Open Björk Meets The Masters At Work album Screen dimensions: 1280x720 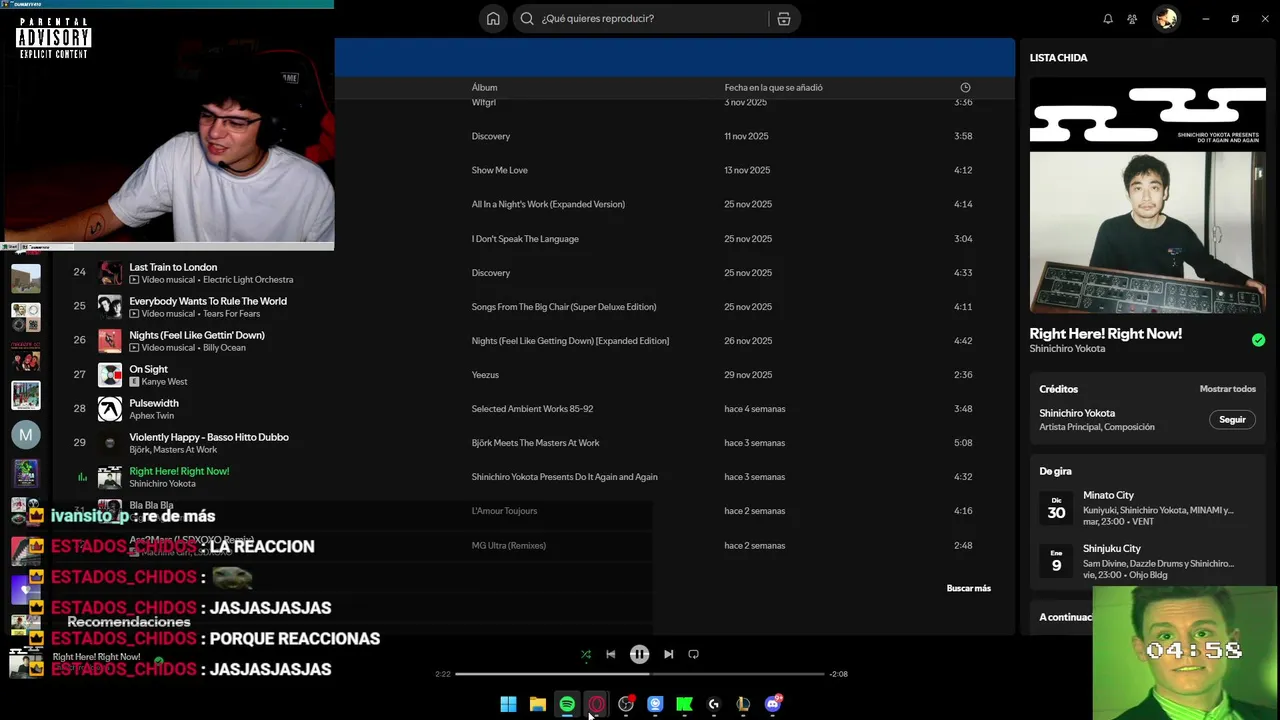click(535, 443)
